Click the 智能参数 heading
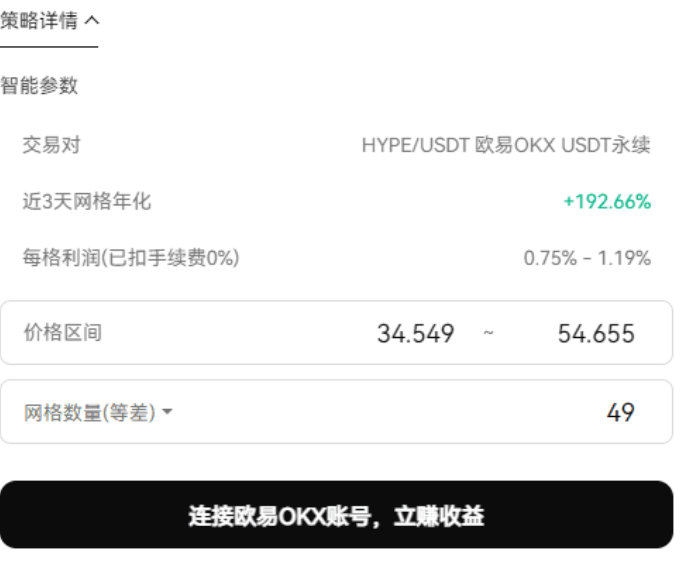This screenshot has width=698, height=566. coord(39,85)
